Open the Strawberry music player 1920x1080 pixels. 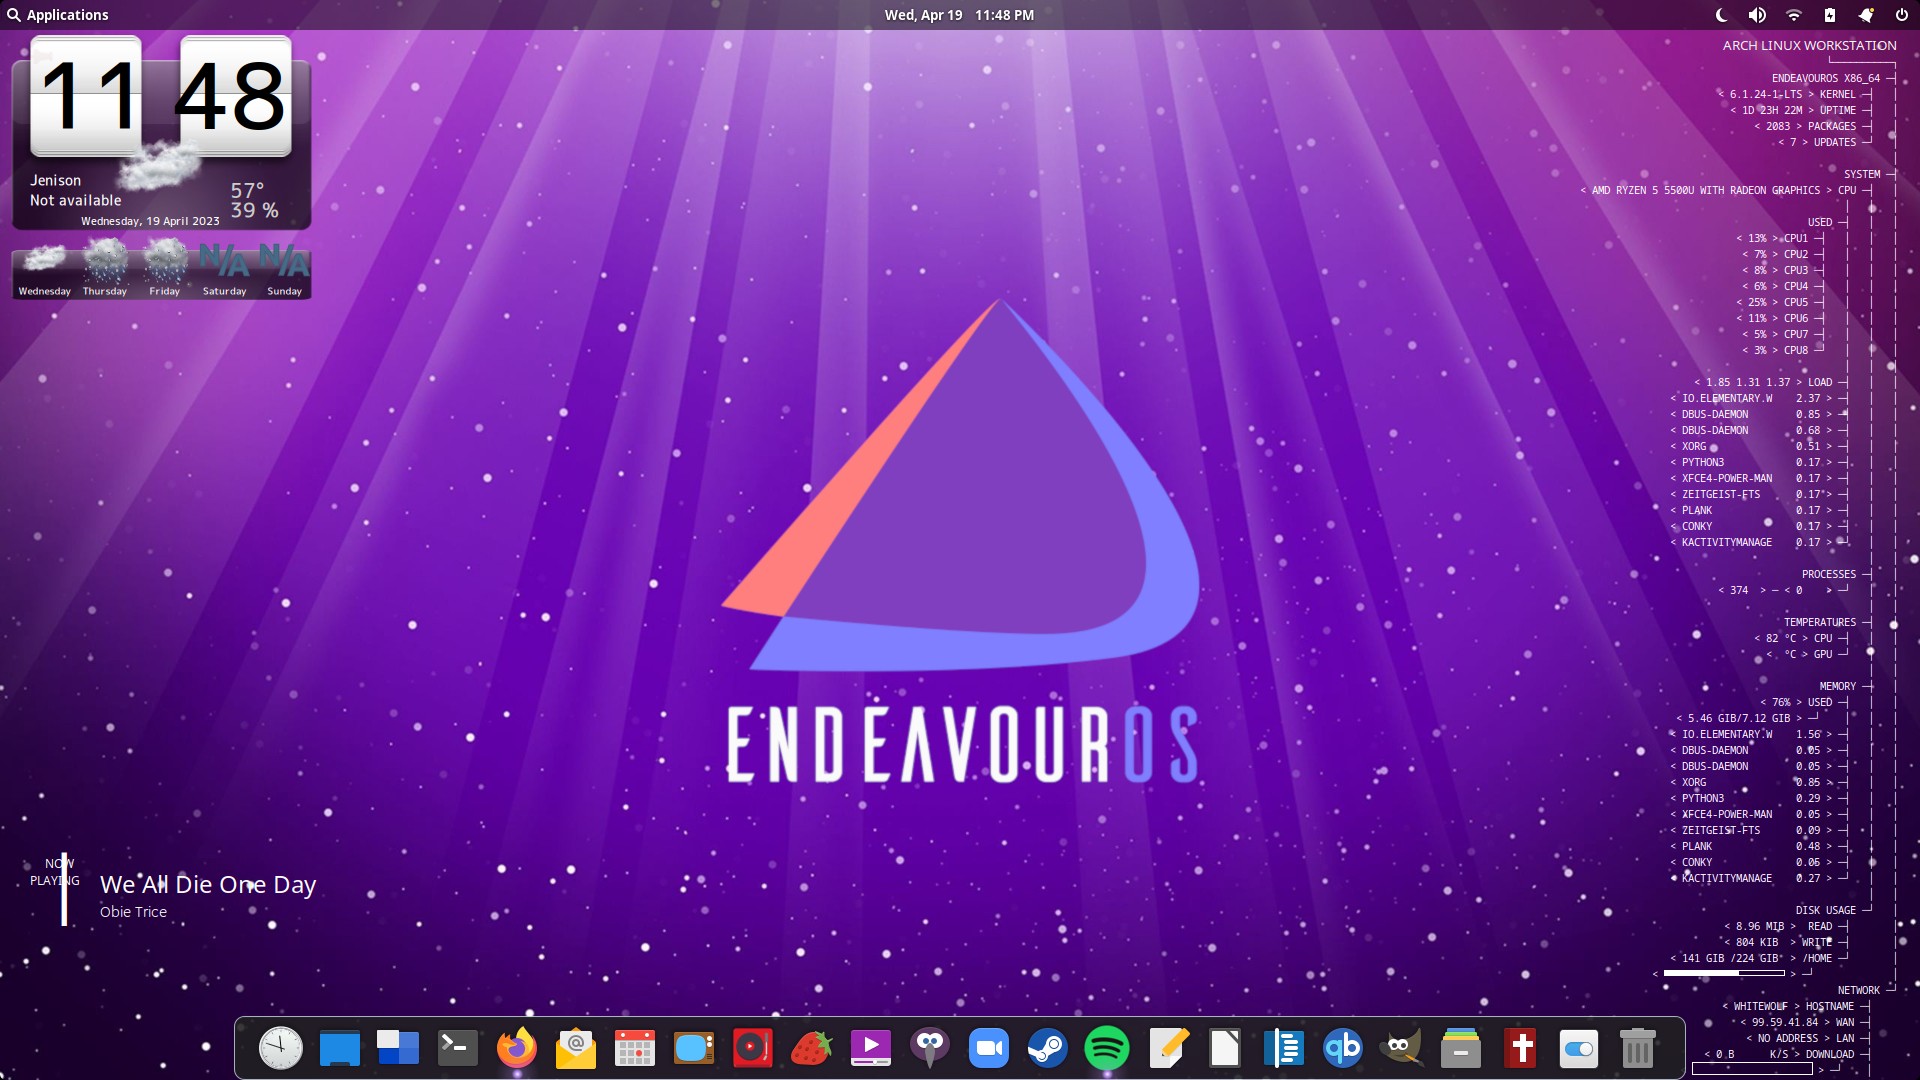point(811,1048)
